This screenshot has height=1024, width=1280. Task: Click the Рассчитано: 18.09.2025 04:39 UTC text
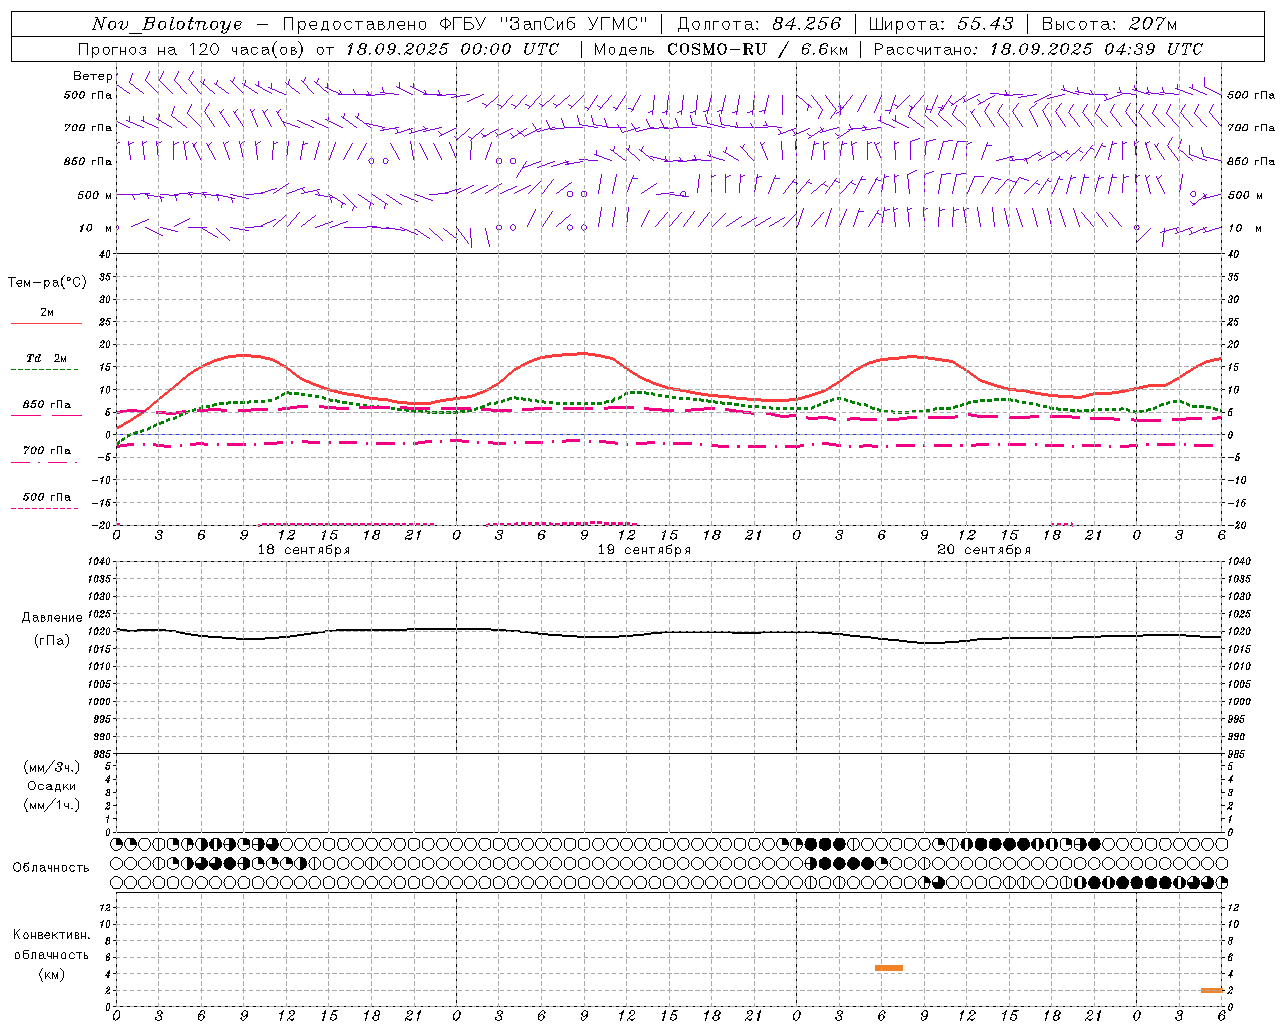pyautogui.click(x=1038, y=49)
